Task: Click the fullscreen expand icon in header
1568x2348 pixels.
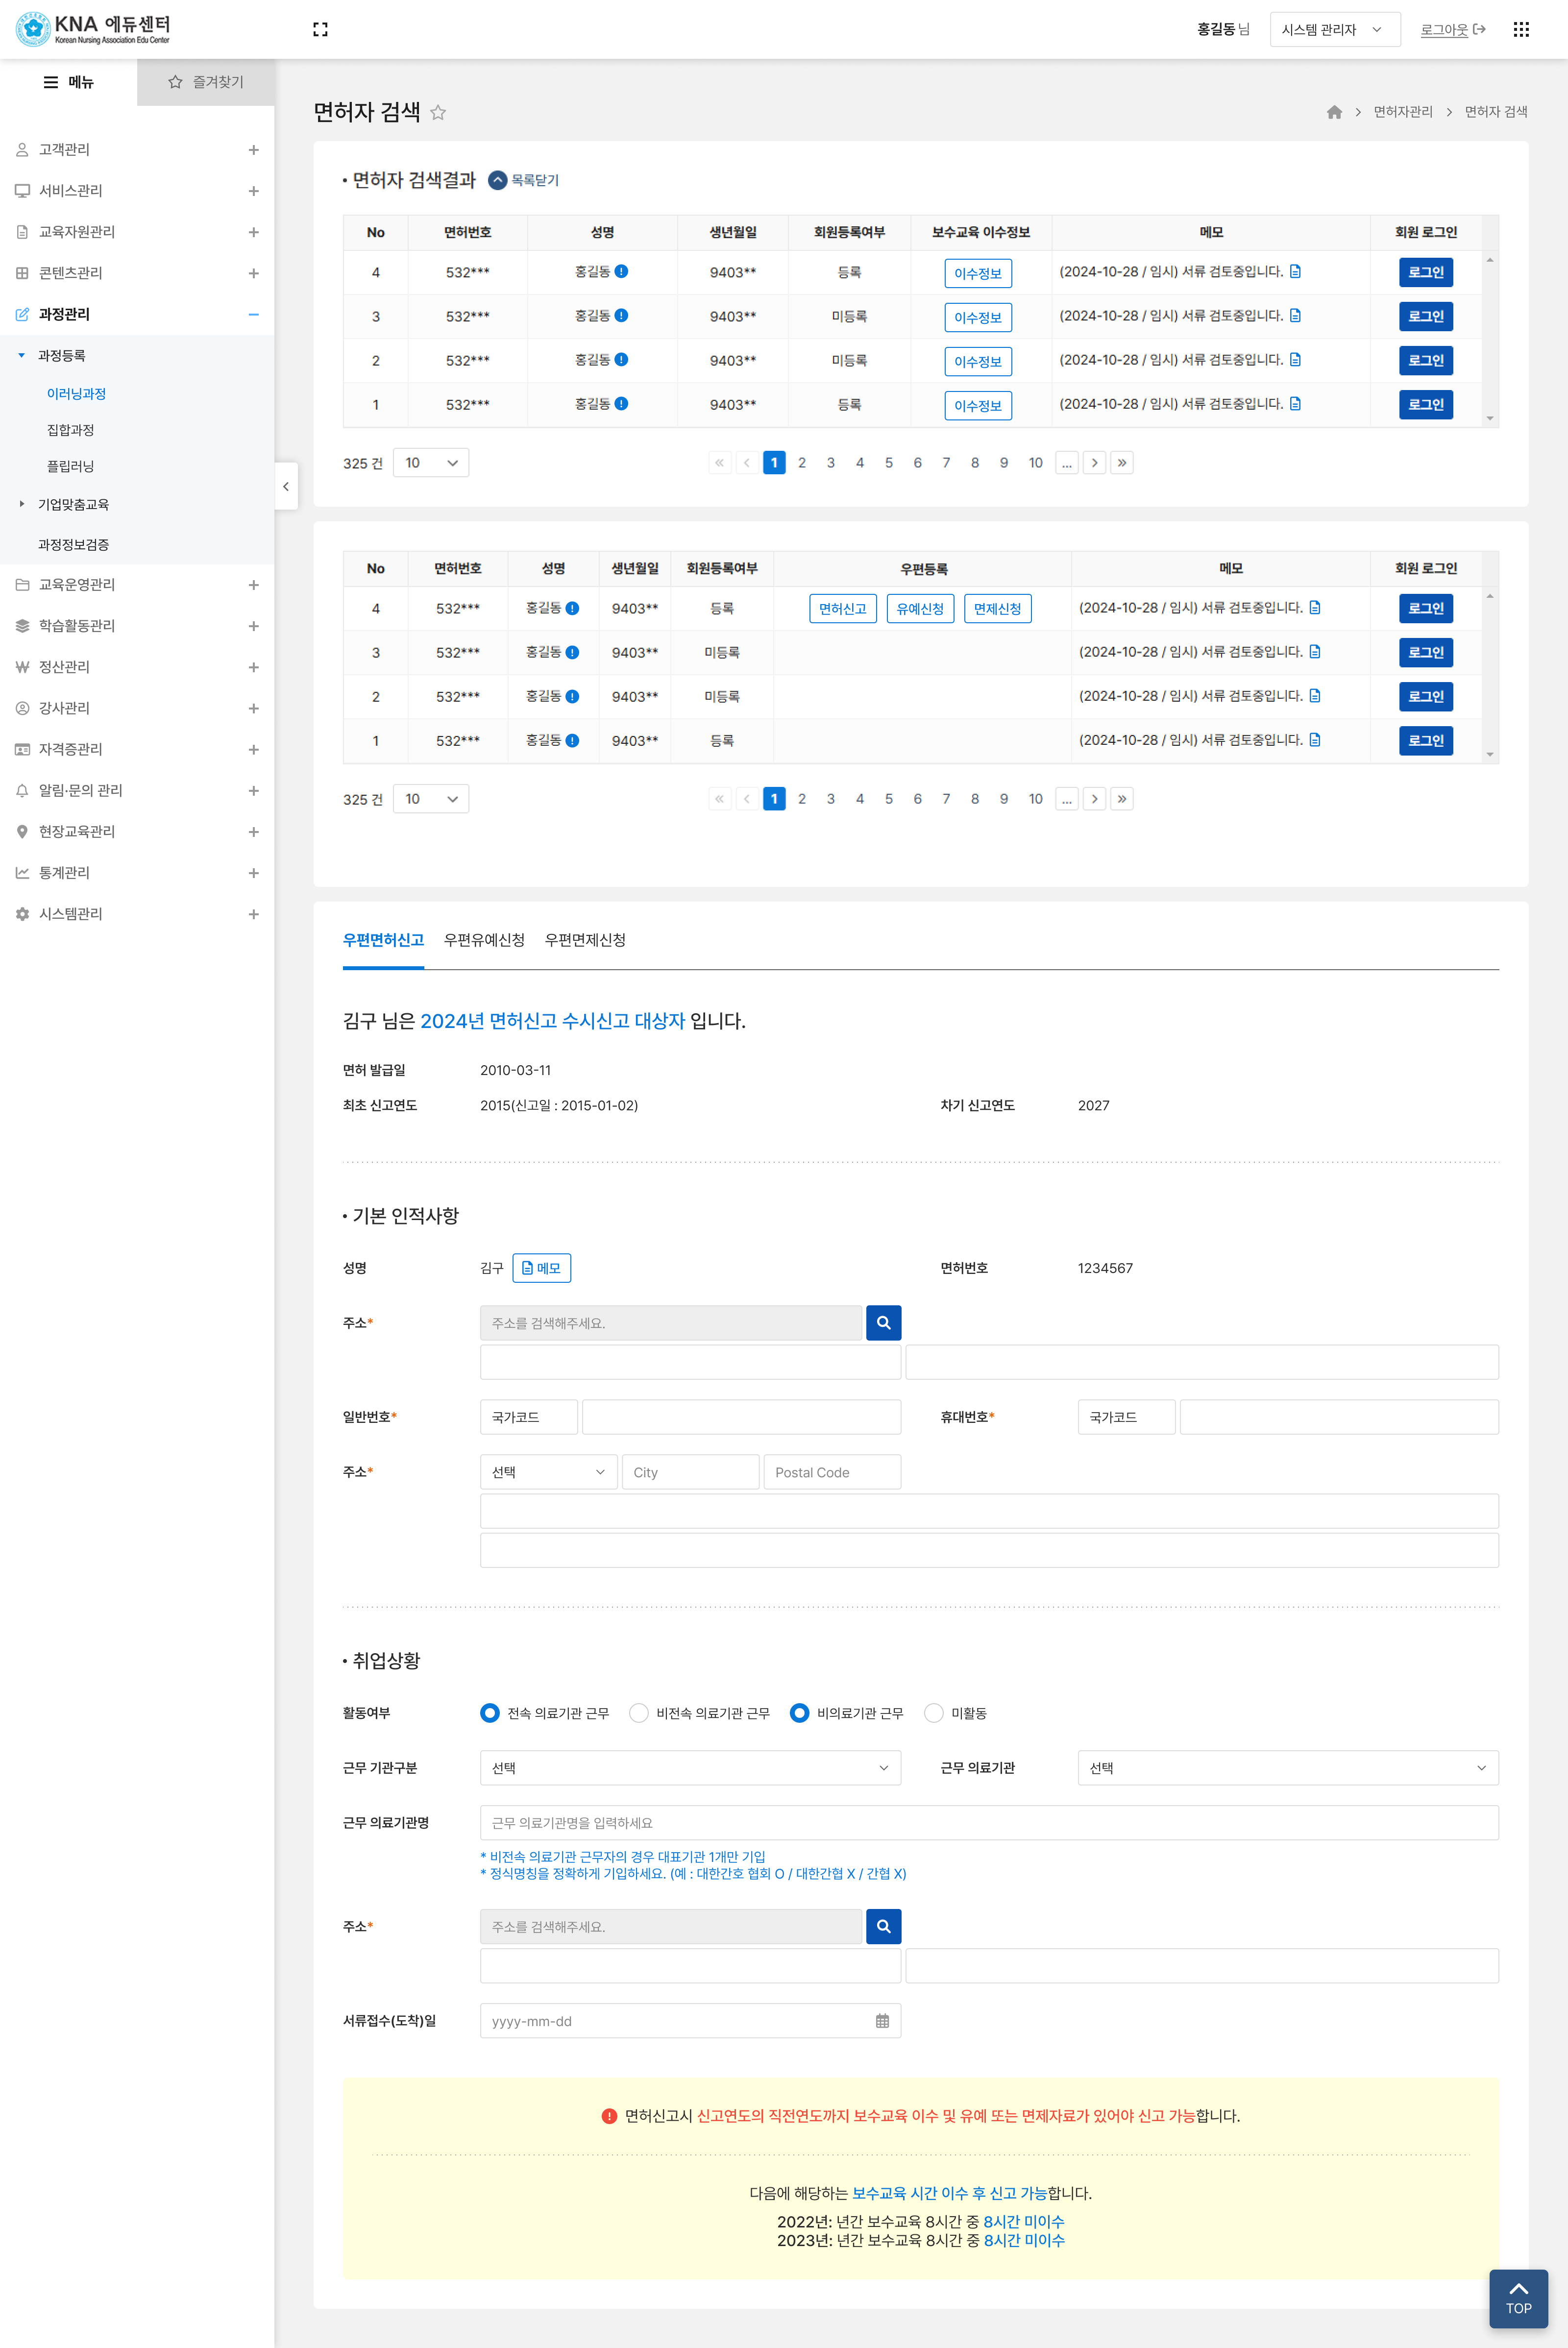Action: point(320,29)
